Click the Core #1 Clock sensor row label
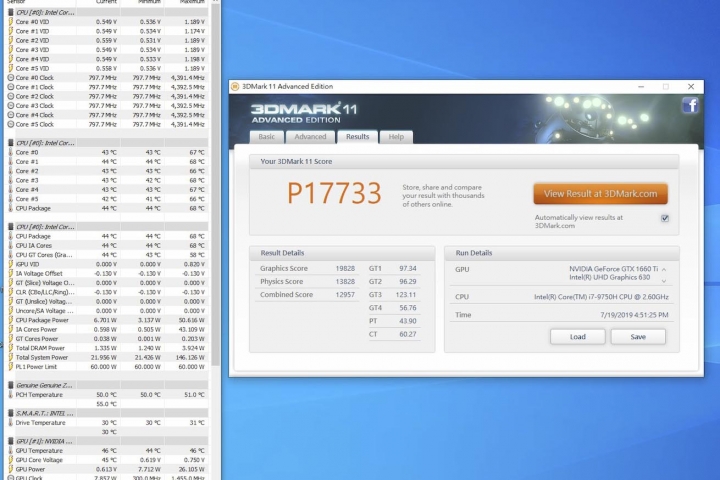The height and width of the screenshot is (480, 720). pos(34,87)
